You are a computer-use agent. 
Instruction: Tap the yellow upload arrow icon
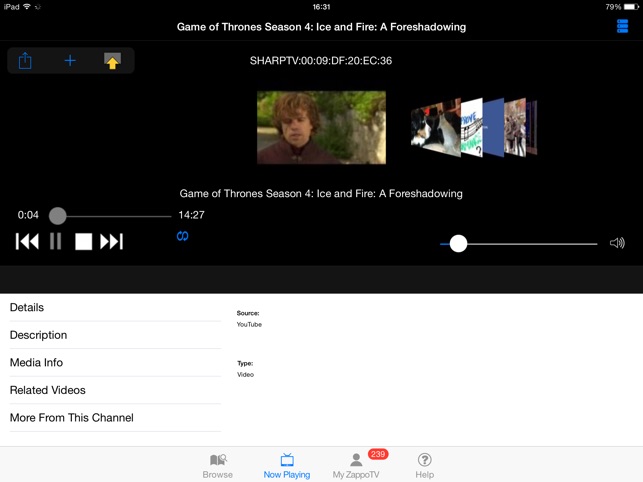[x=112, y=61]
